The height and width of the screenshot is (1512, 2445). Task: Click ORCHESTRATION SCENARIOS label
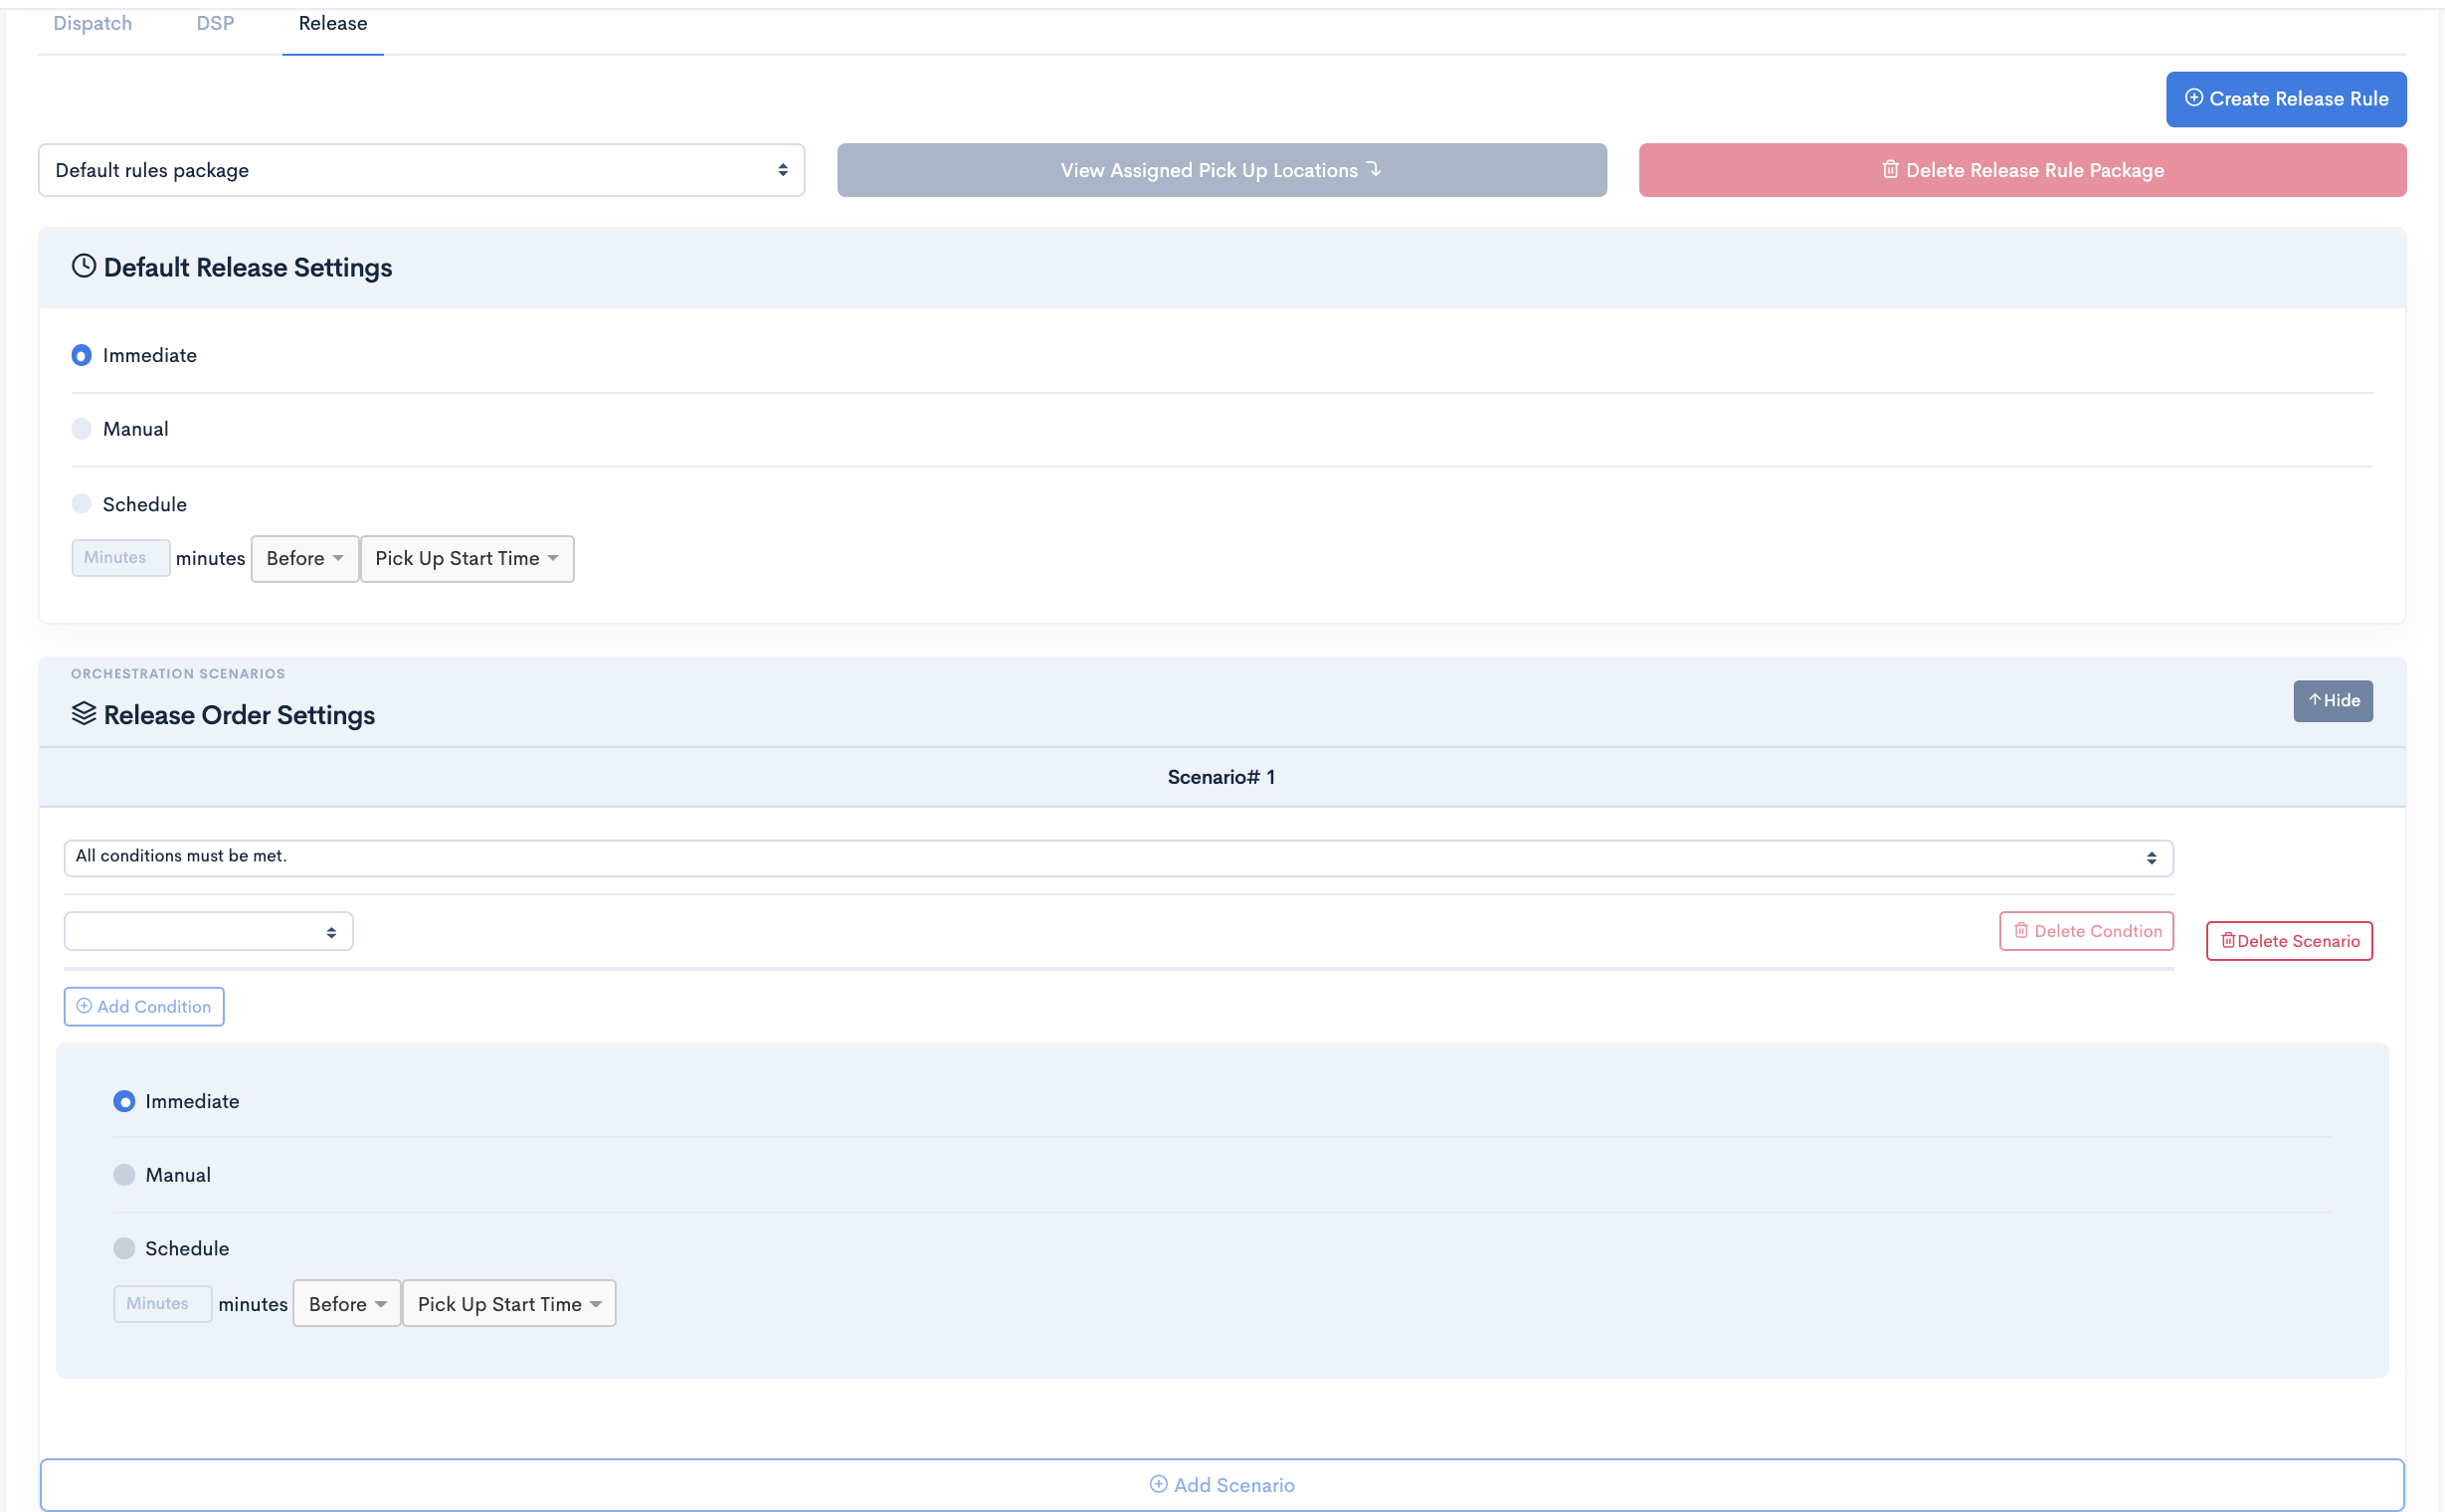tap(178, 674)
